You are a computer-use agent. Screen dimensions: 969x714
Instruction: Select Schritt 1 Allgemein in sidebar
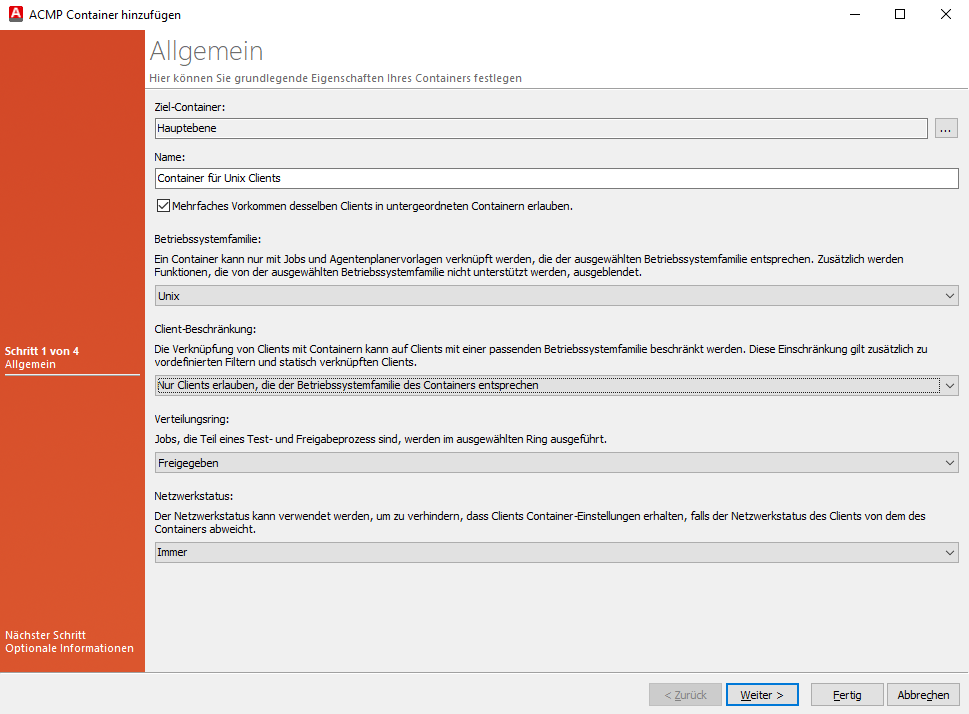click(40, 358)
